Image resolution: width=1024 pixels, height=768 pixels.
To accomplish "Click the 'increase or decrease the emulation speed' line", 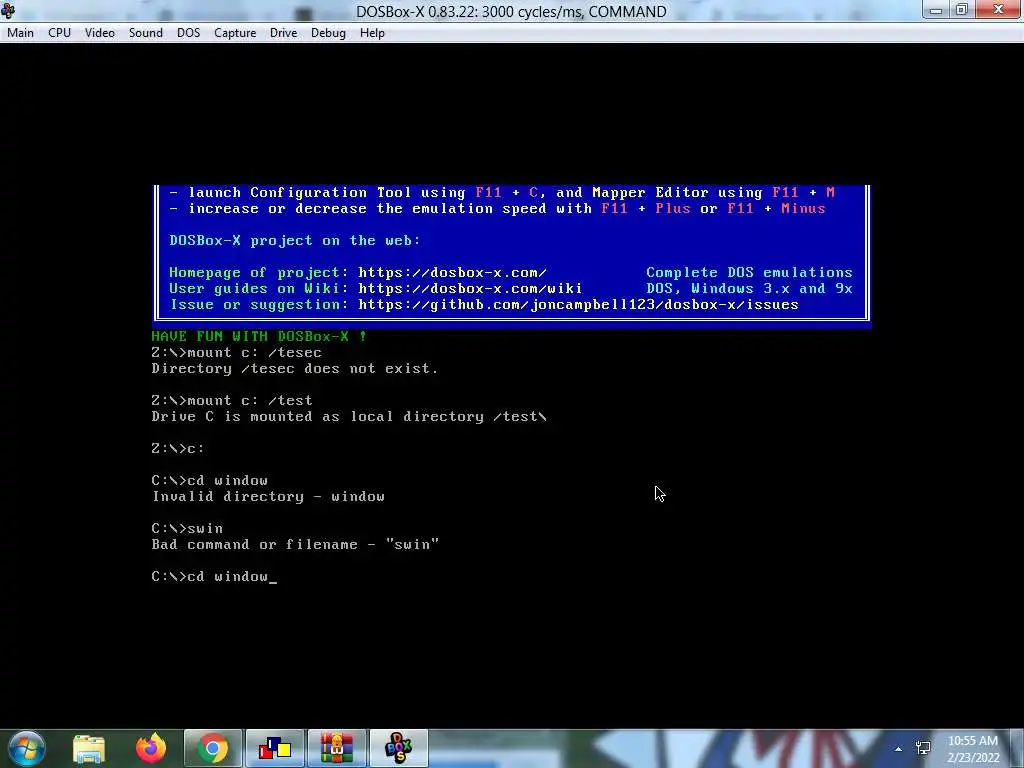I will tap(497, 209).
